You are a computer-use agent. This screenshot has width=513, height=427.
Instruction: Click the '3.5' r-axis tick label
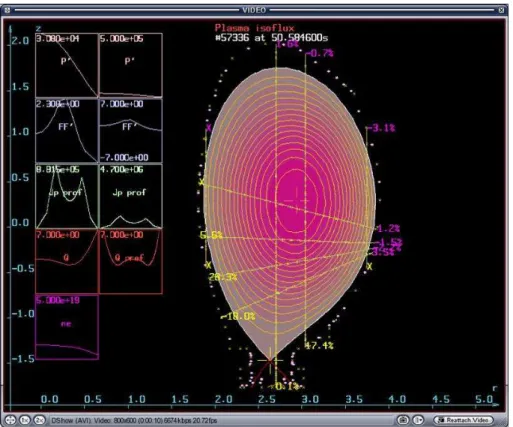[x=354, y=399]
